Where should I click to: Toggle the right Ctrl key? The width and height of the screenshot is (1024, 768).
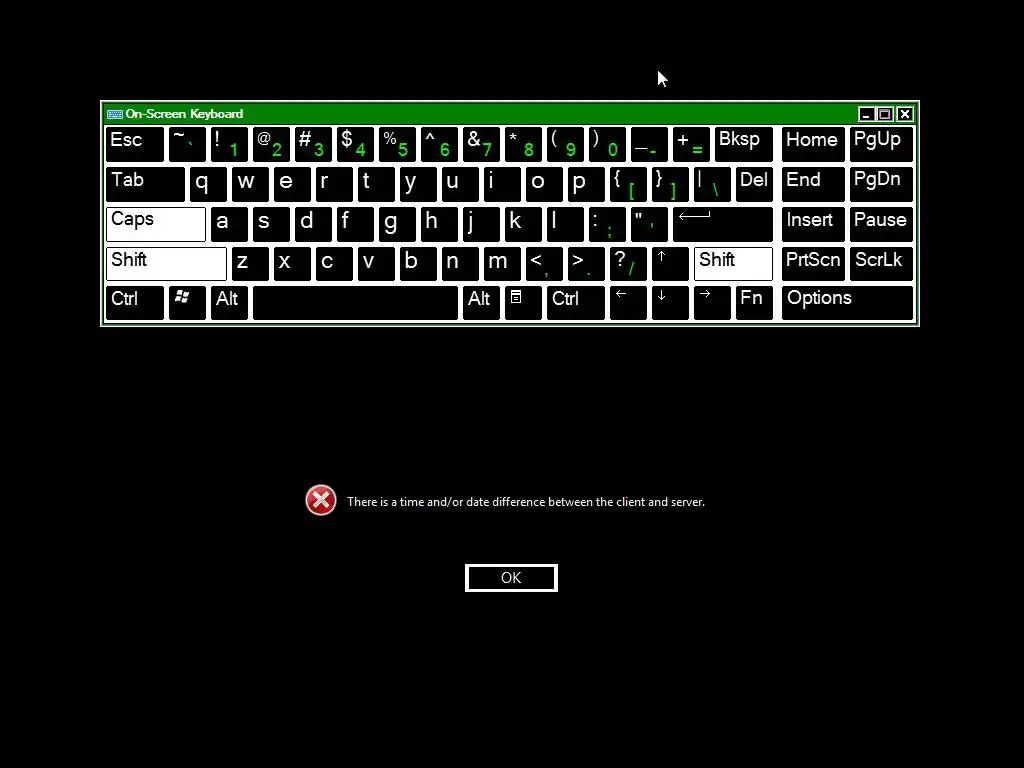point(576,303)
